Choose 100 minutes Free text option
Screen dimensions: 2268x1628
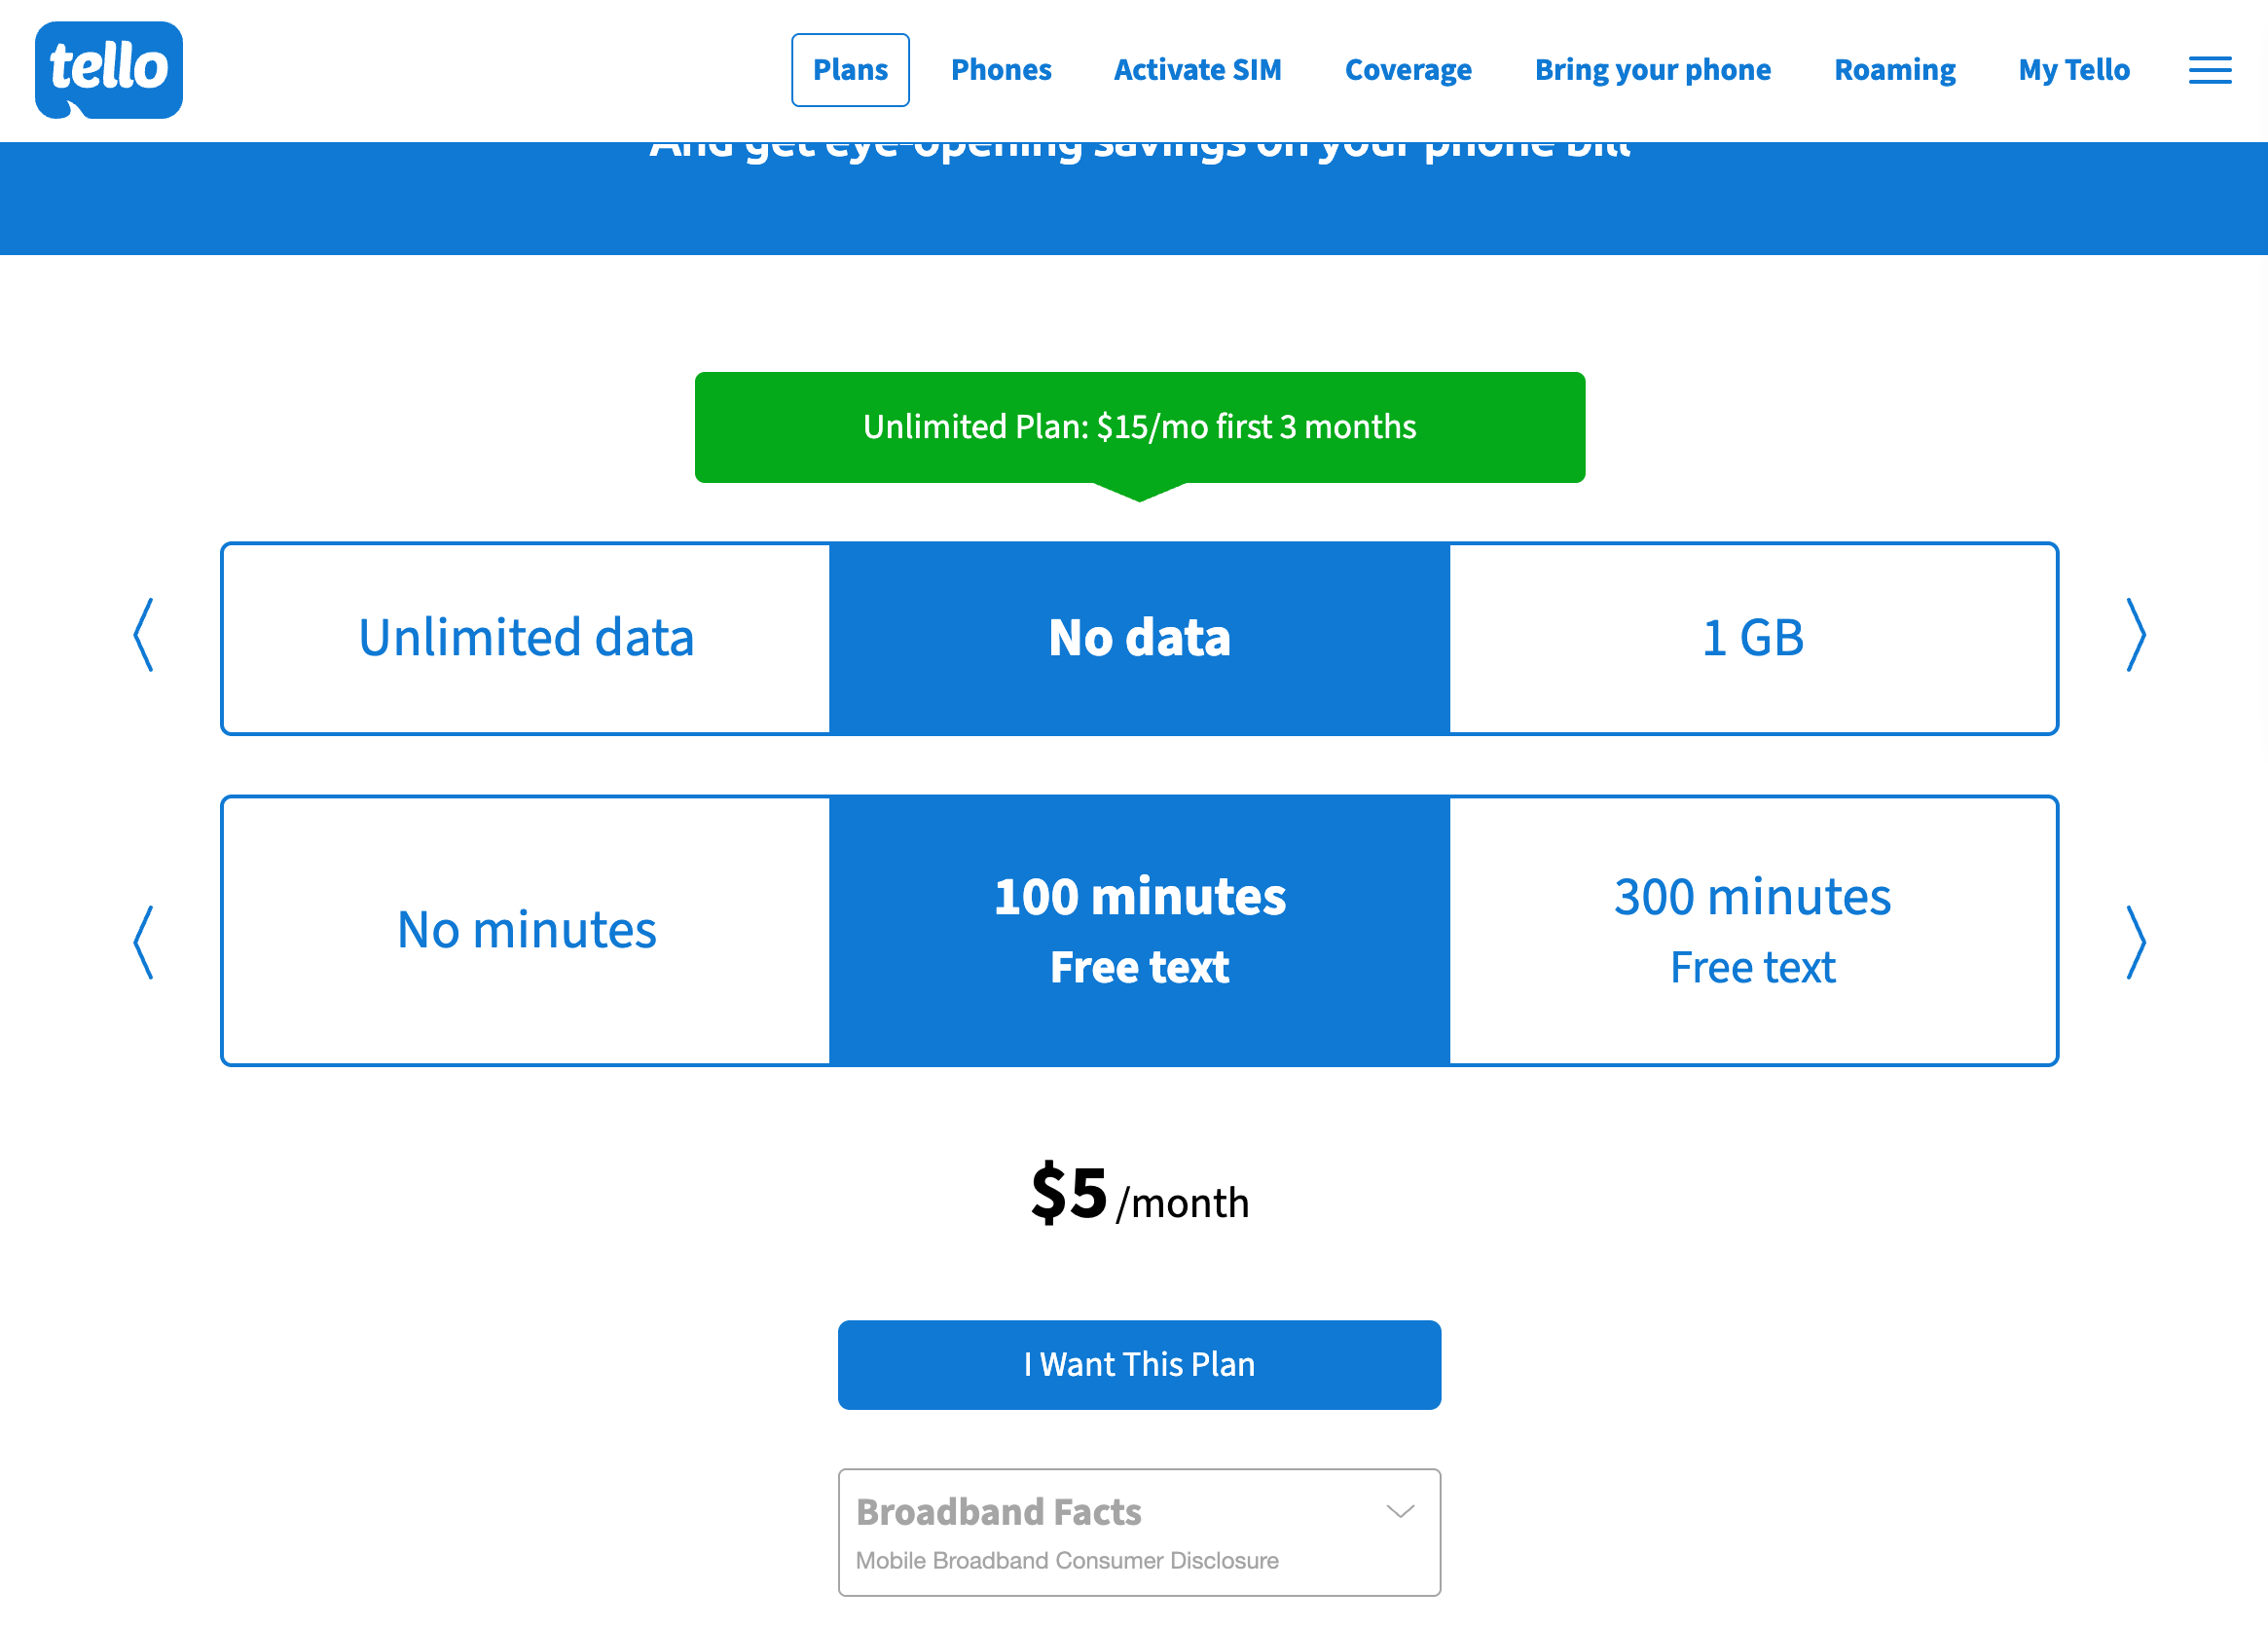(x=1139, y=930)
